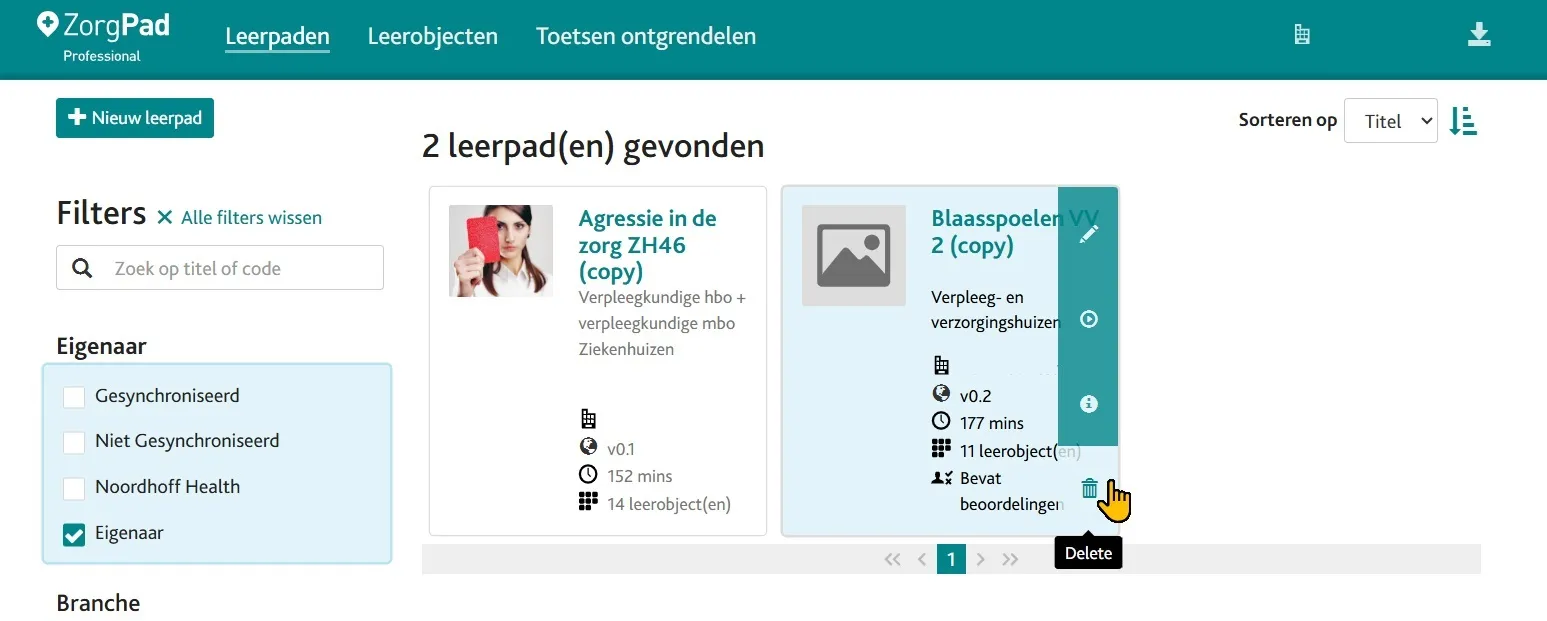Click the search field Zoek op titel of code
Screen dimensions: 1547x621
point(220,268)
